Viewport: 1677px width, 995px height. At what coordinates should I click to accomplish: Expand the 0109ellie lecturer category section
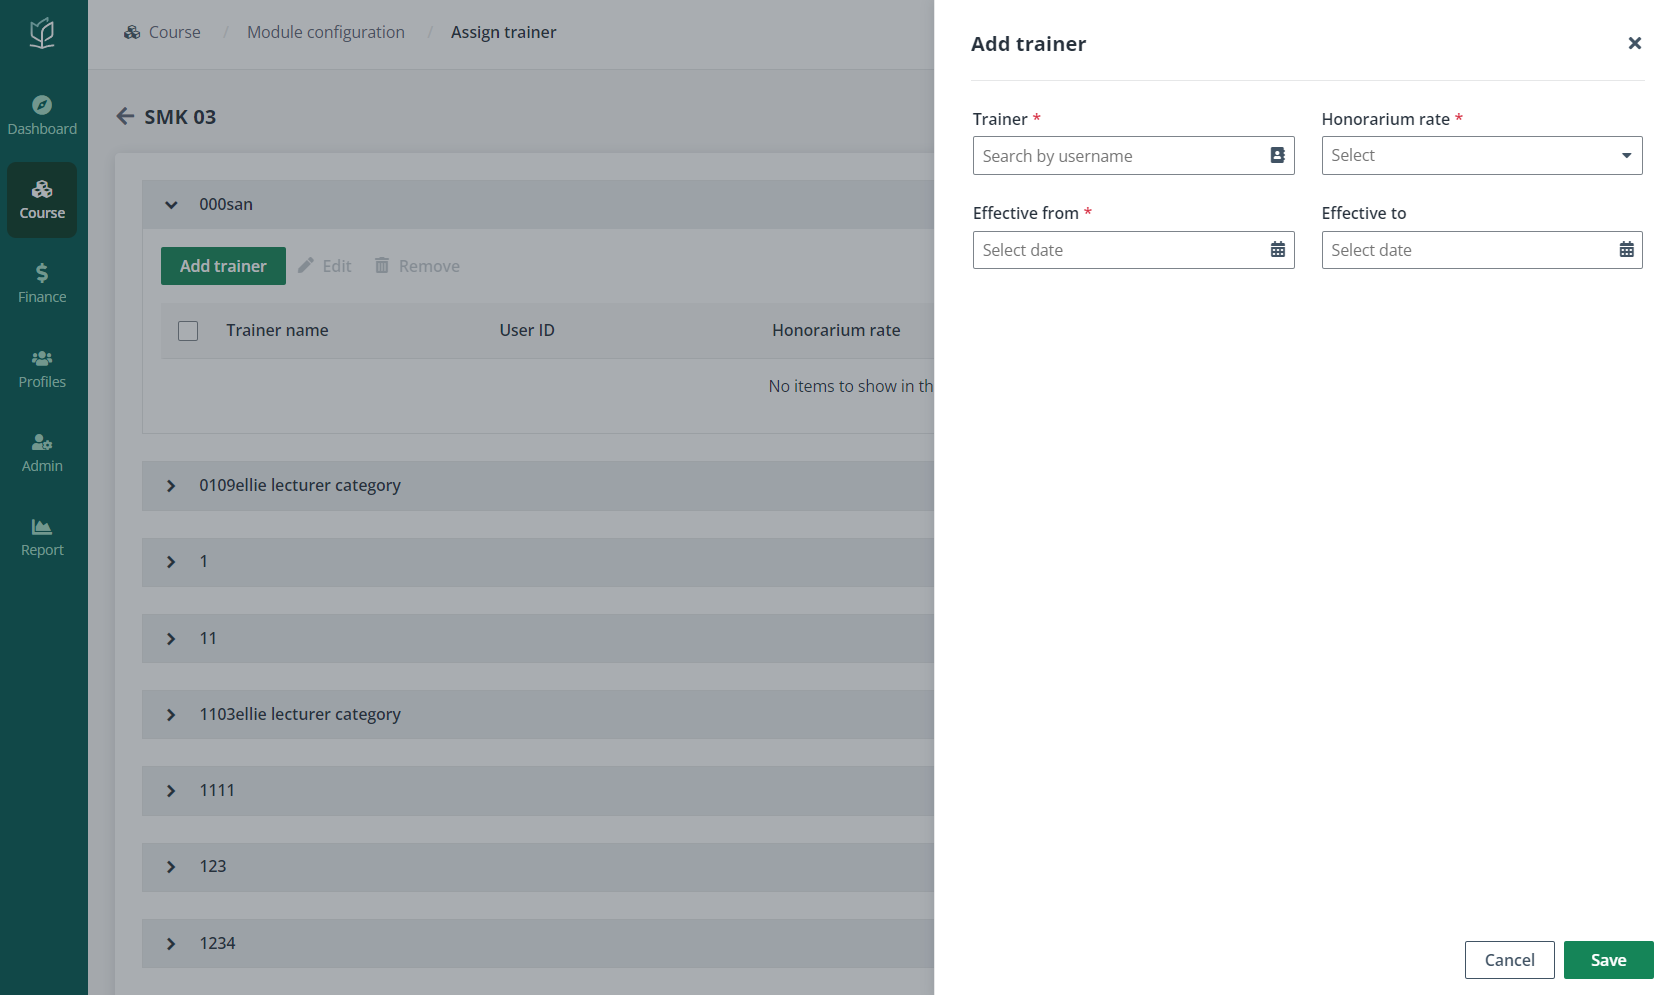point(171,486)
